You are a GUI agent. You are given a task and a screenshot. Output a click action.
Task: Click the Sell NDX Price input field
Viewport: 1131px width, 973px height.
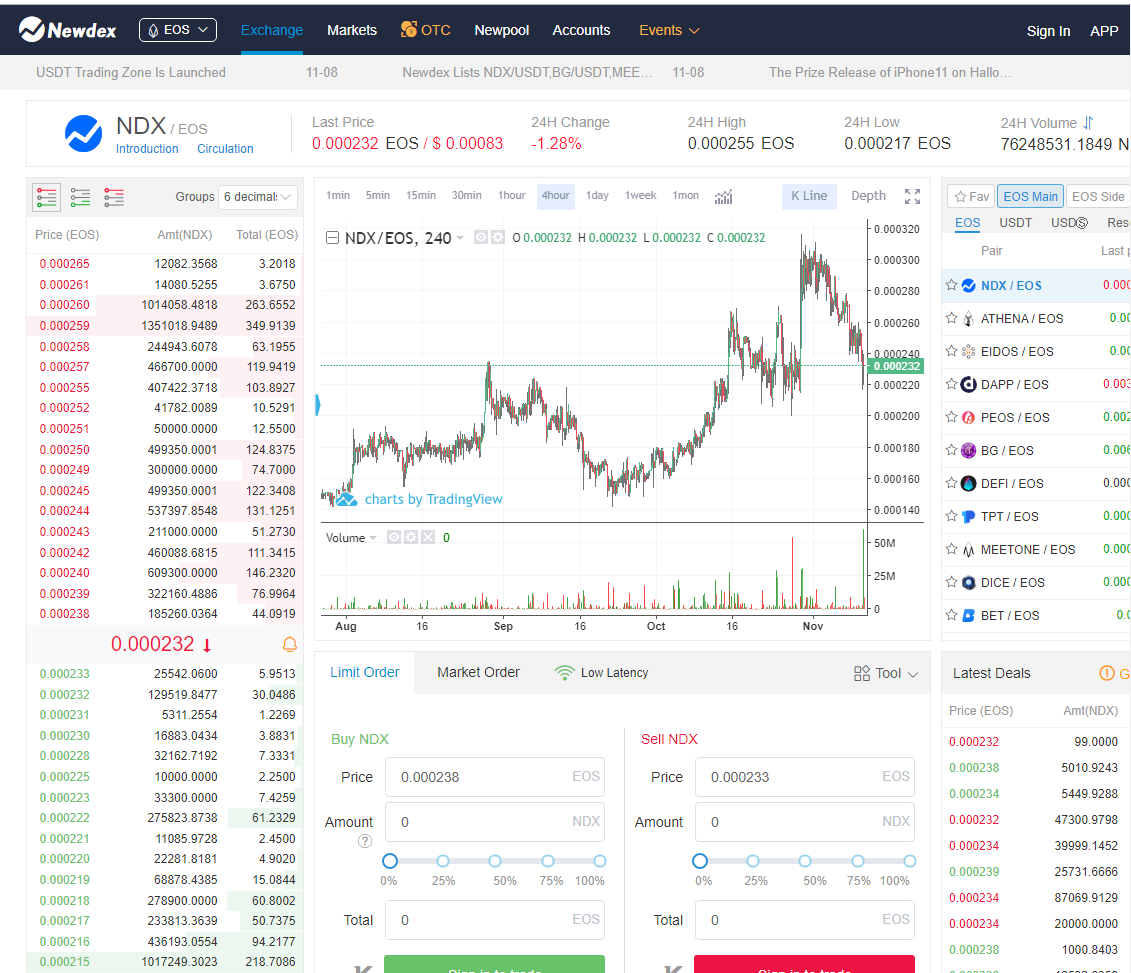coord(790,777)
